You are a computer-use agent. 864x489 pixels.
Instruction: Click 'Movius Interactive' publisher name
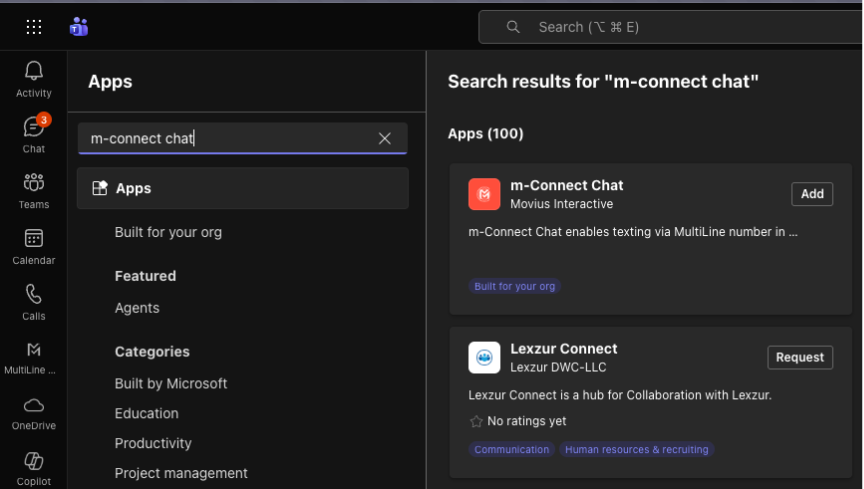561,204
